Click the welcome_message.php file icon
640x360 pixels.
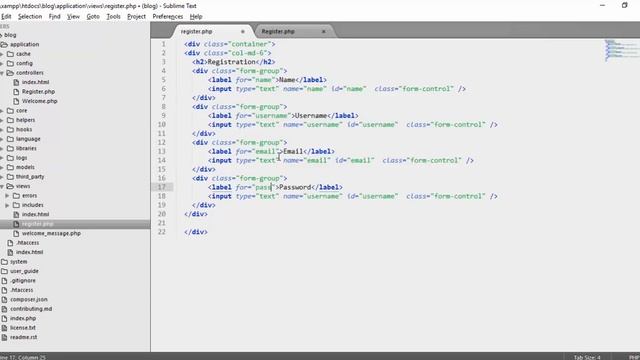[16, 233]
